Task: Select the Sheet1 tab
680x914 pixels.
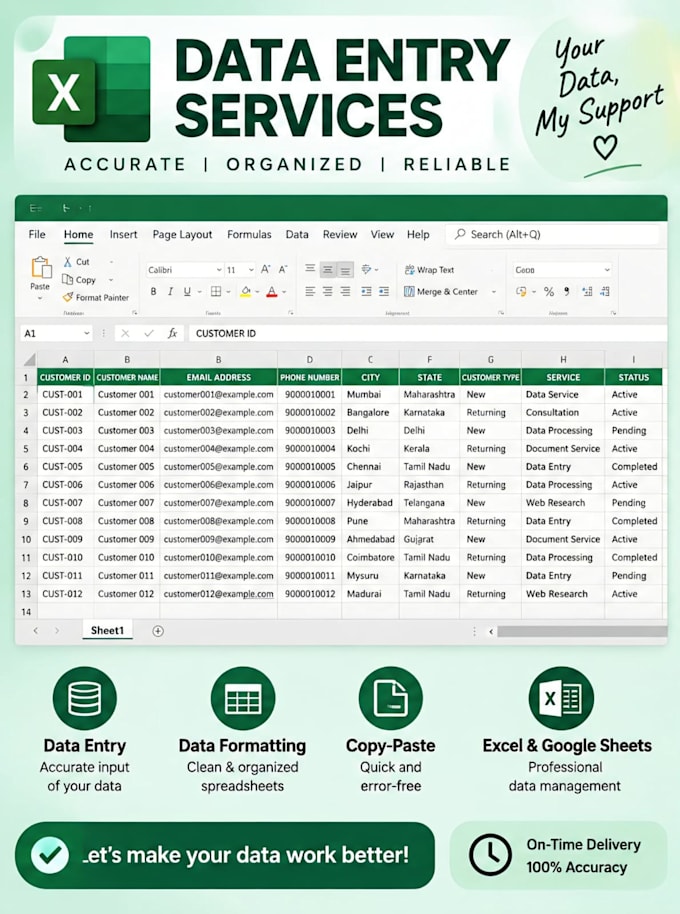Action: pos(107,630)
